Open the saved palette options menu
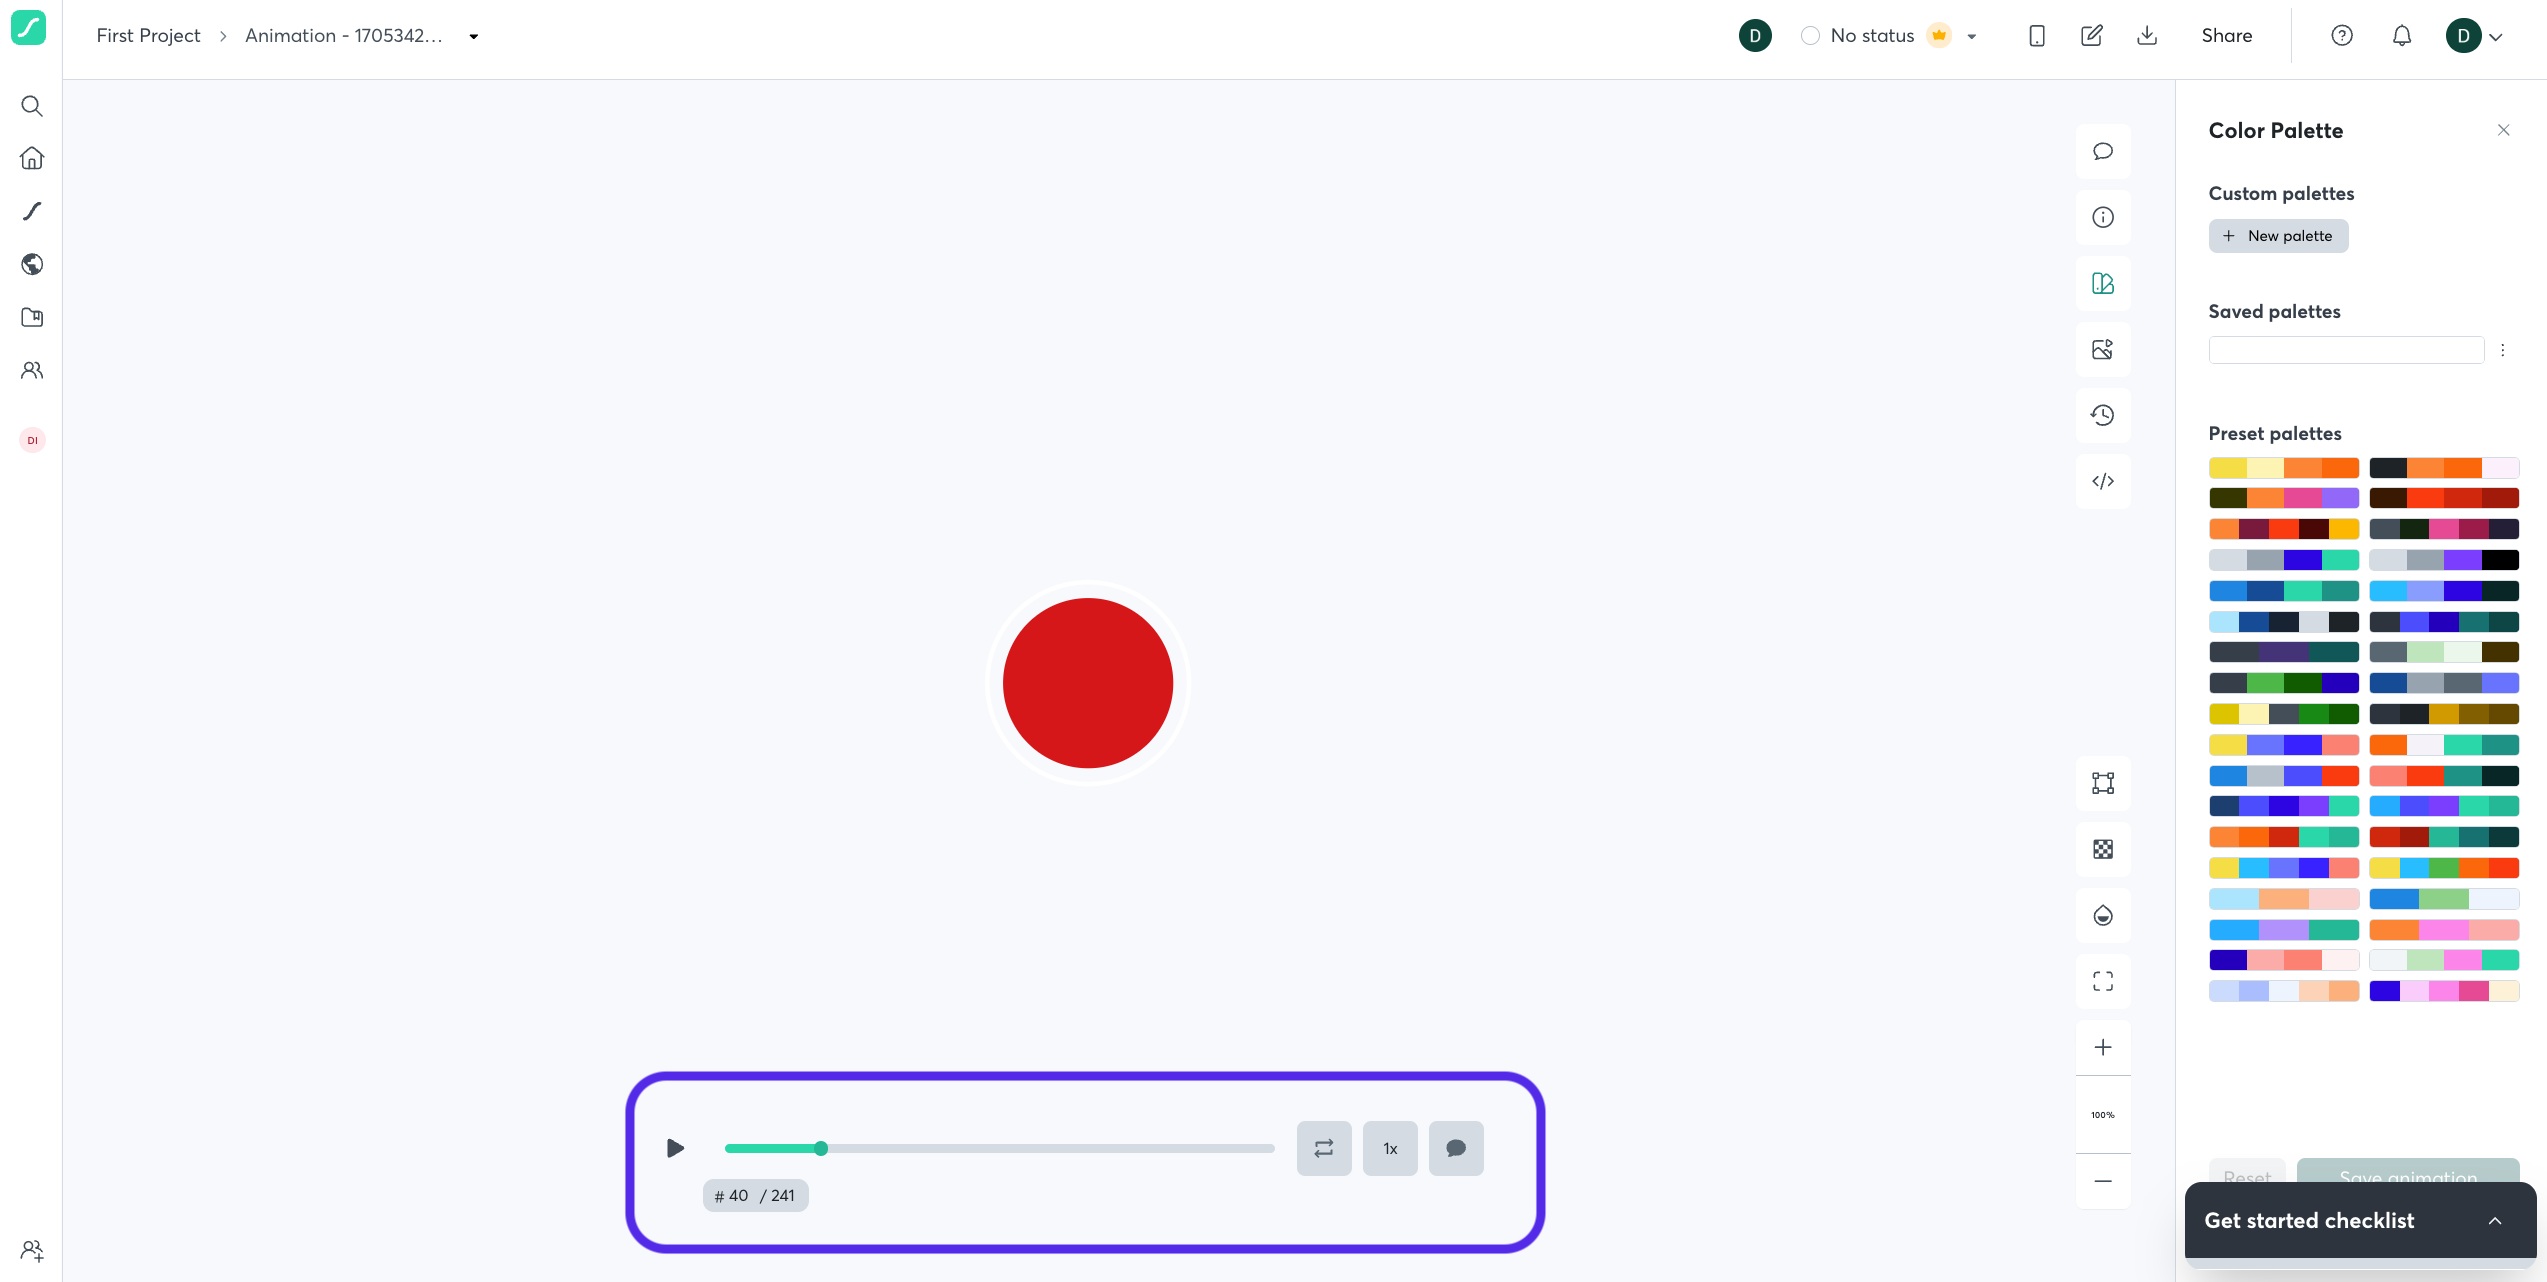Screen dimensions: 2547x1282 click(2503, 349)
